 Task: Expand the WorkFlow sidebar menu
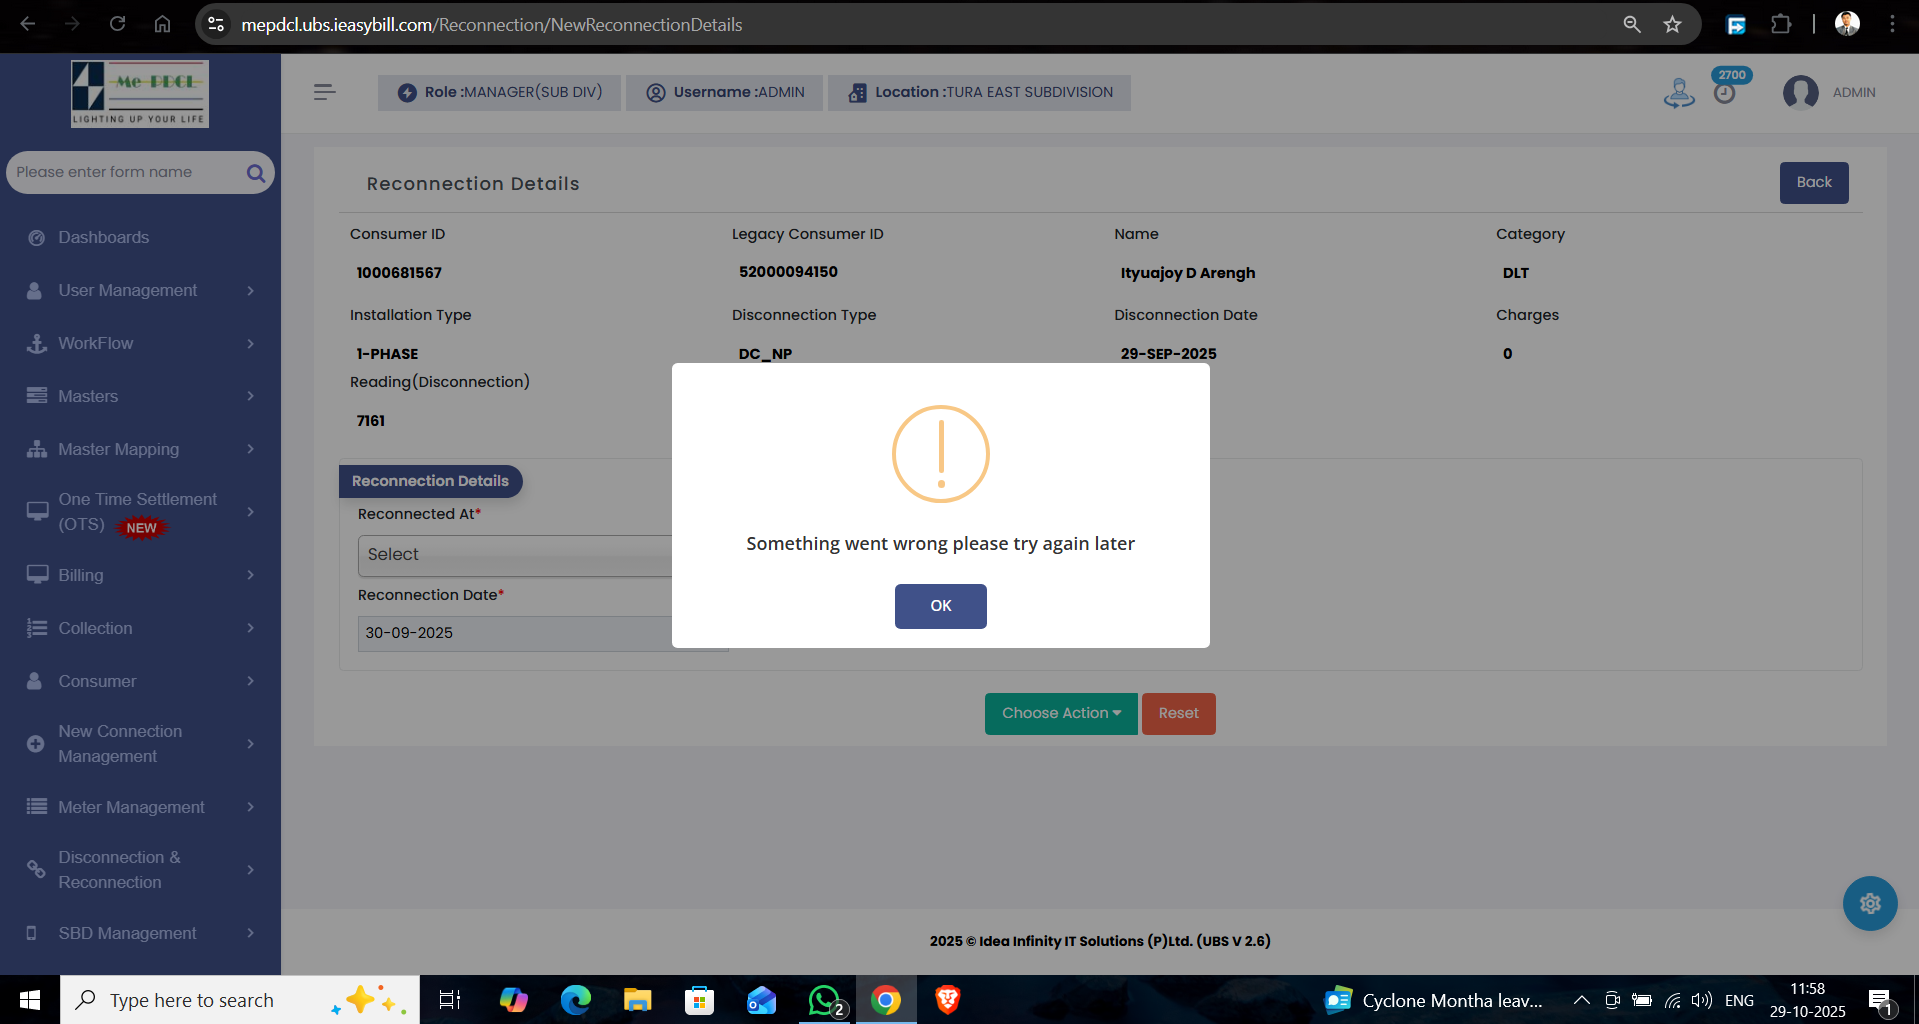[x=140, y=343]
